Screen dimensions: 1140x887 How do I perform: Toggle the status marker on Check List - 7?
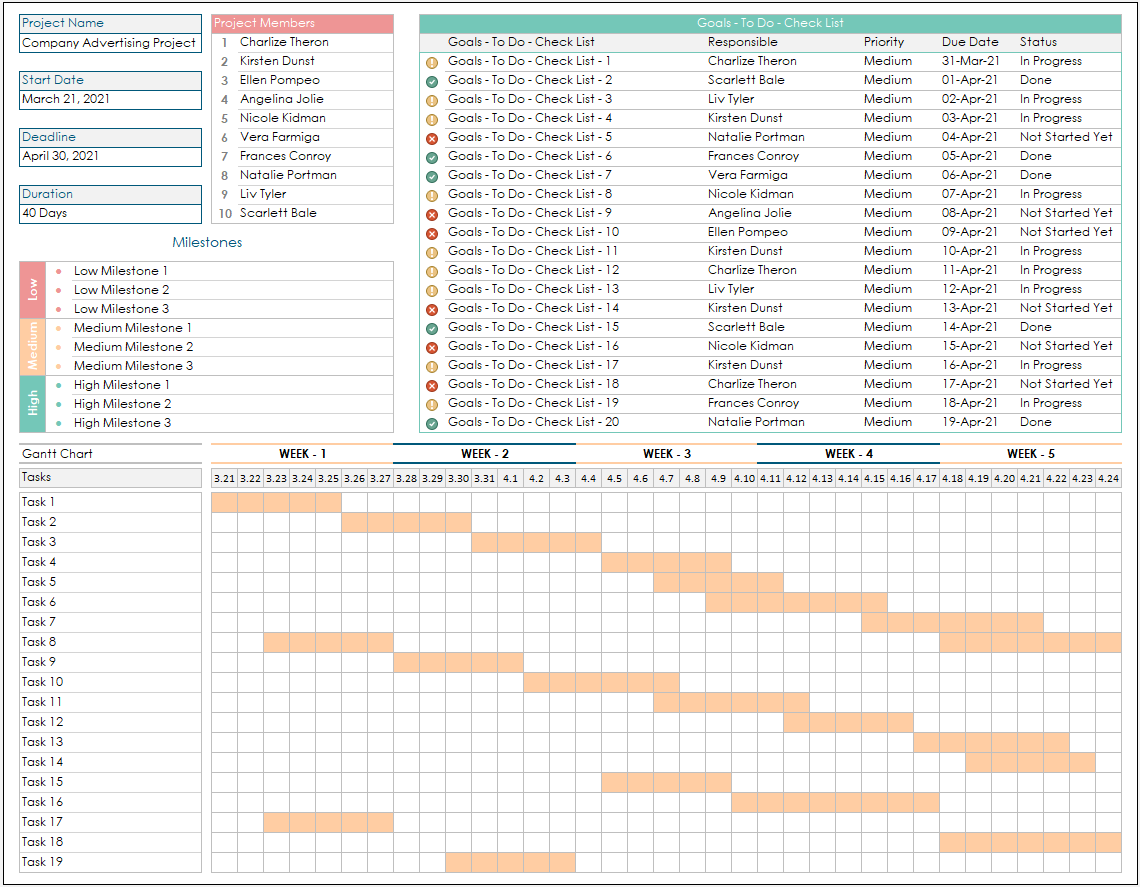[x=432, y=174]
